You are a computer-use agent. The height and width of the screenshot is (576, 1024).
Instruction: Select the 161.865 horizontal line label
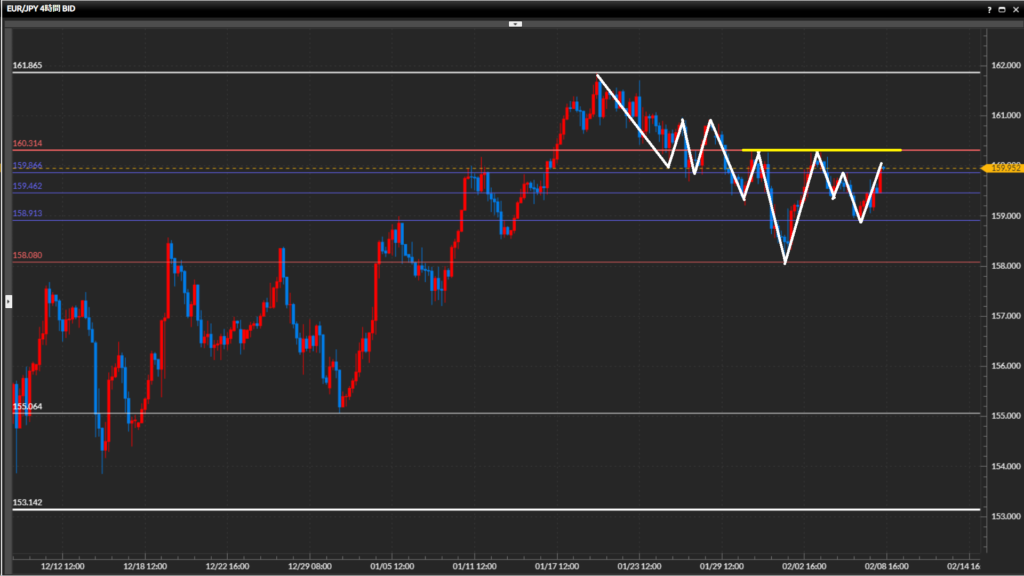pyautogui.click(x=27, y=66)
